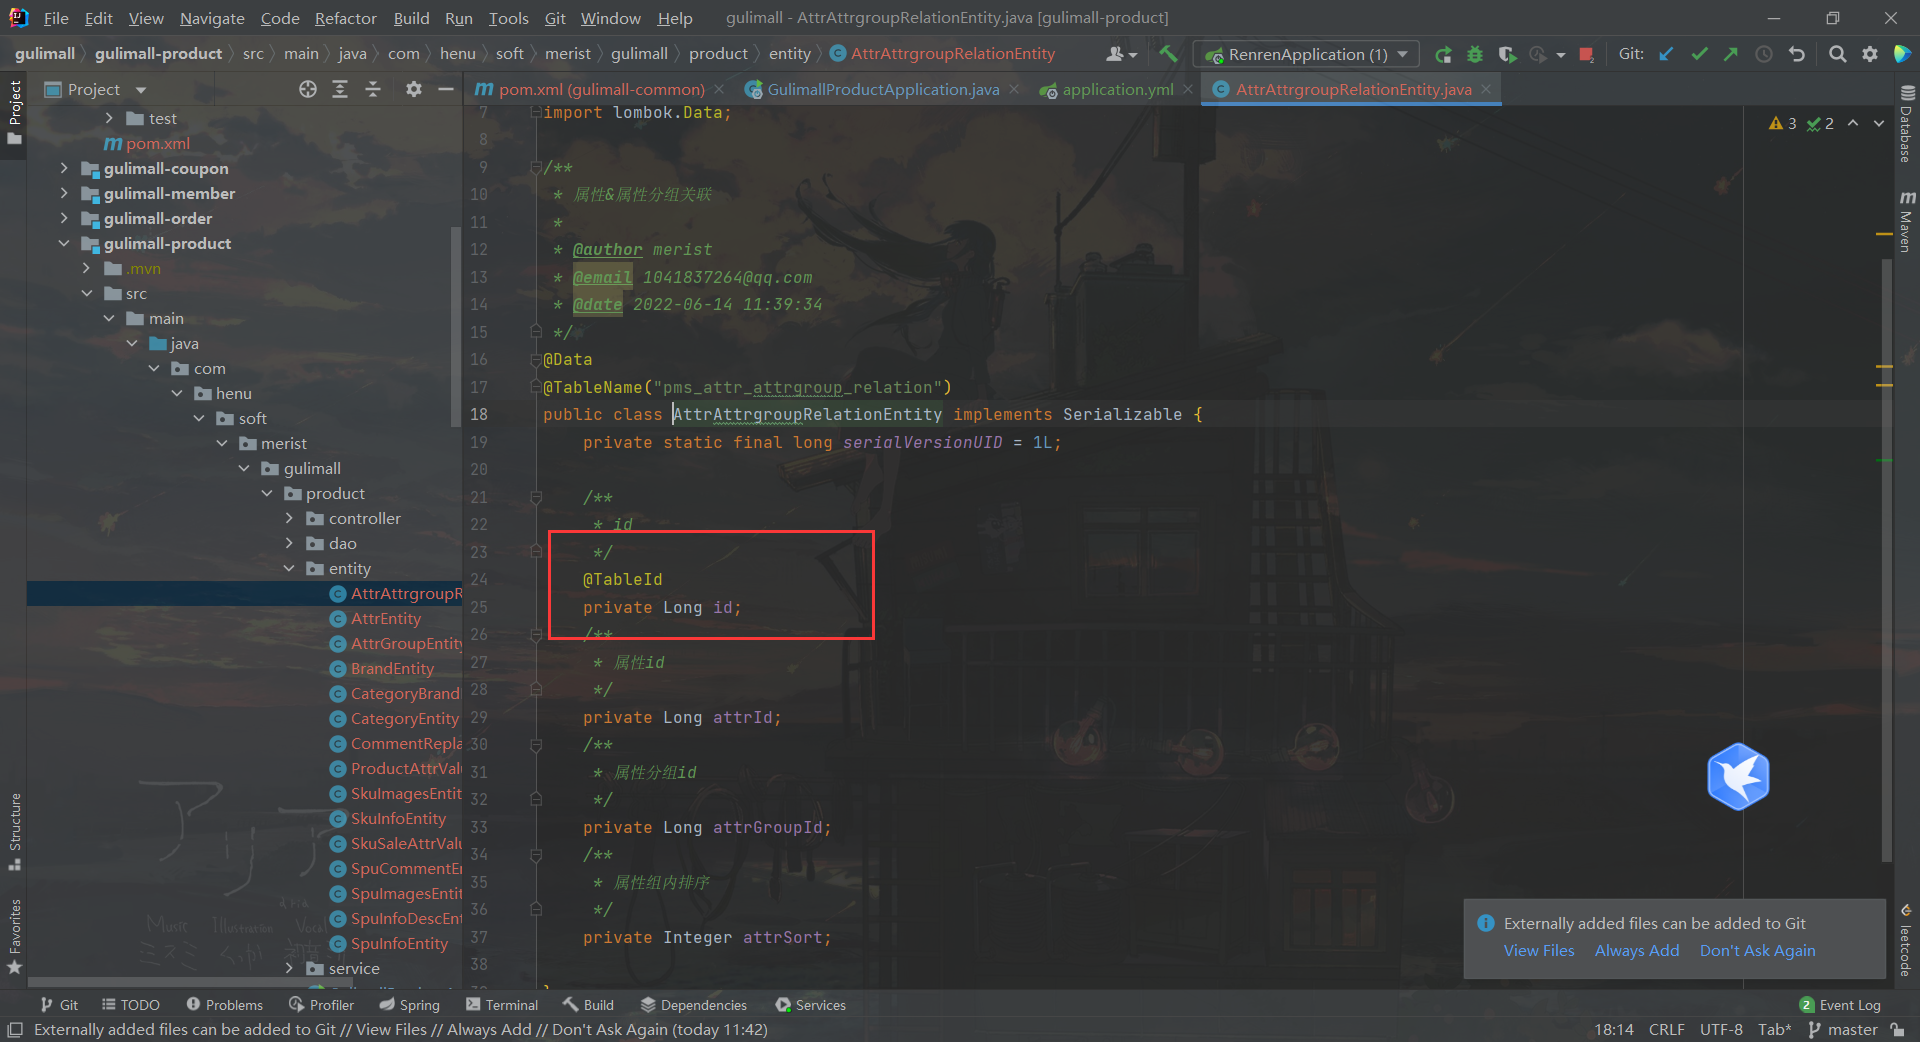Open the Problems tool window

[225, 1005]
